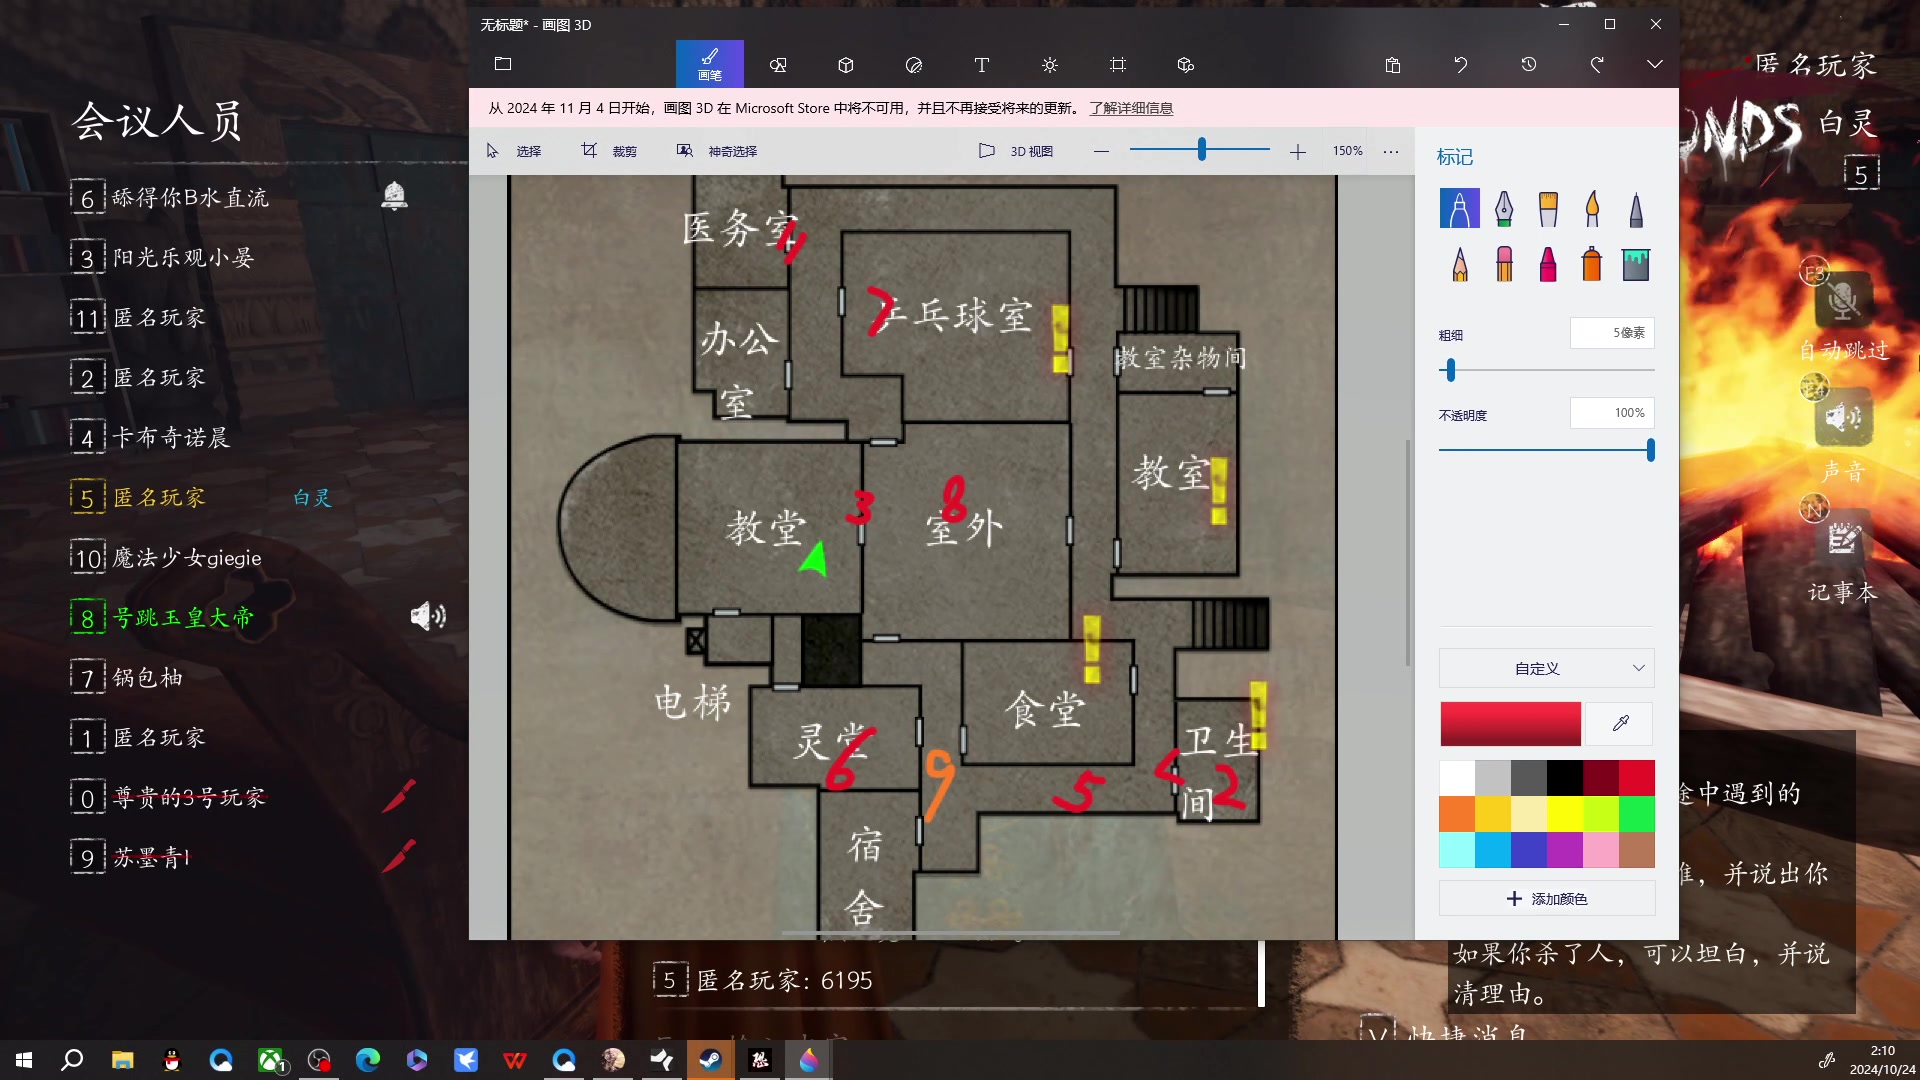Image resolution: width=1920 pixels, height=1080 pixels.
Task: Toggle mute for 8号跳玉皇大帝 player
Action: pyautogui.click(x=427, y=617)
